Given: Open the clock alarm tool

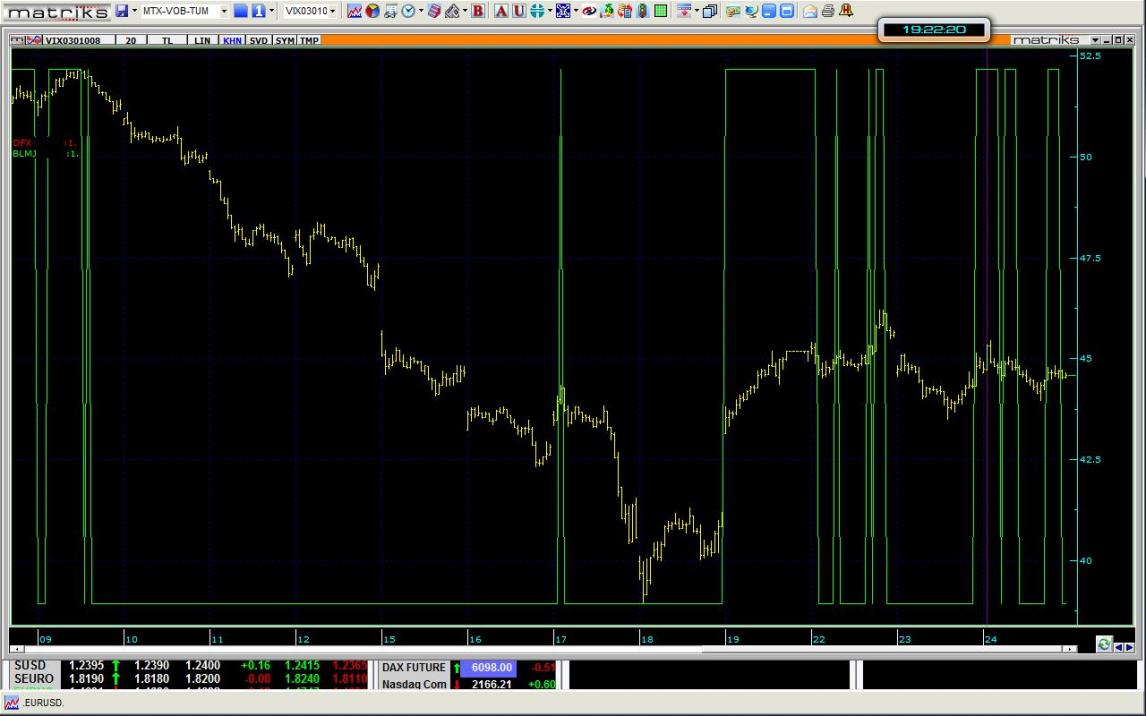Looking at the screenshot, I should coord(408,11).
